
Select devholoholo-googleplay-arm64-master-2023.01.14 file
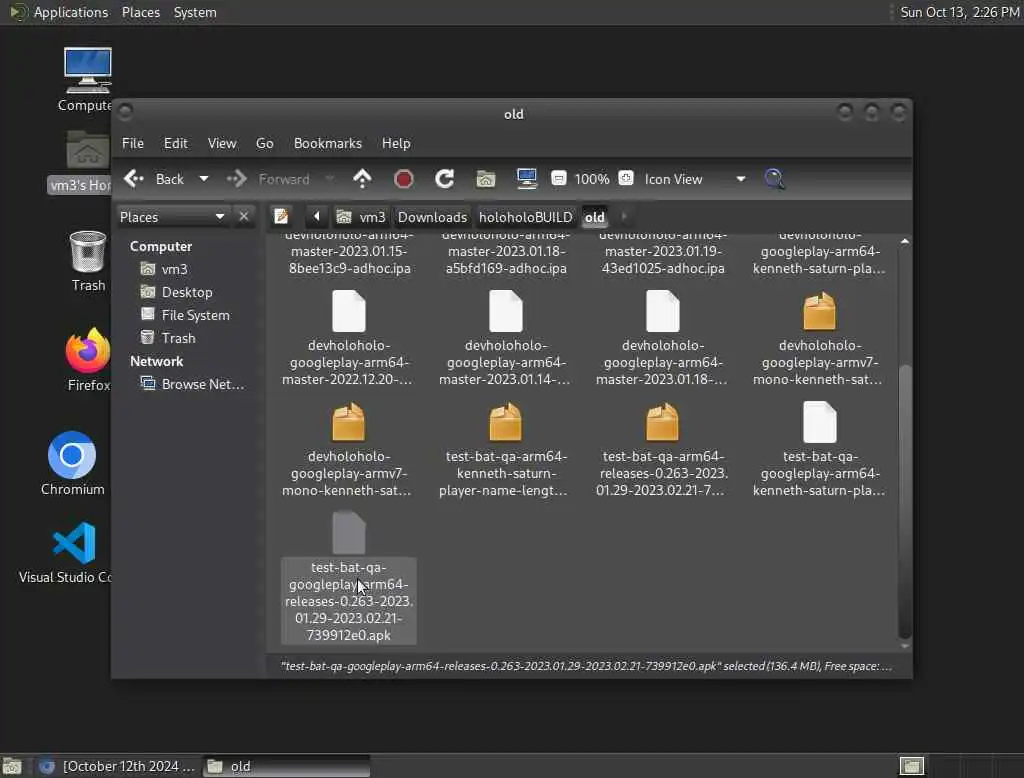(505, 338)
